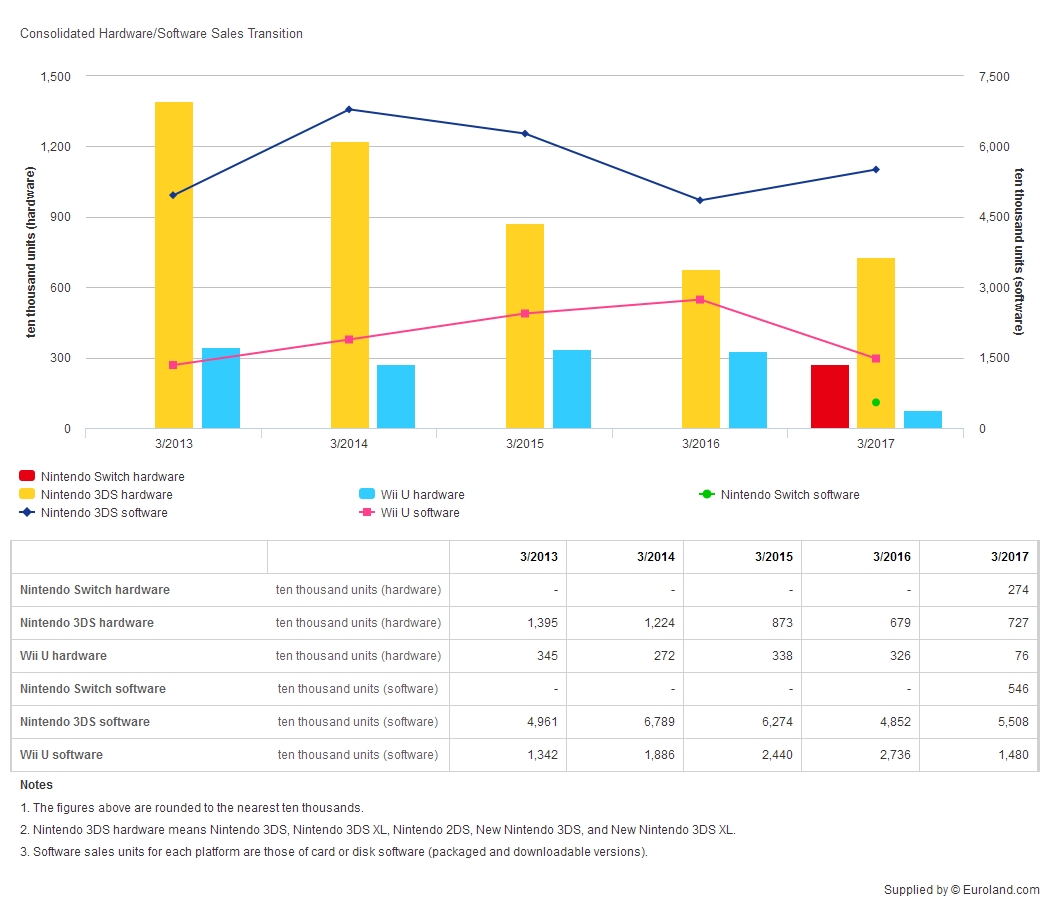Click the Wii U hardware legend entry
The height and width of the screenshot is (907, 1050).
pos(412,494)
